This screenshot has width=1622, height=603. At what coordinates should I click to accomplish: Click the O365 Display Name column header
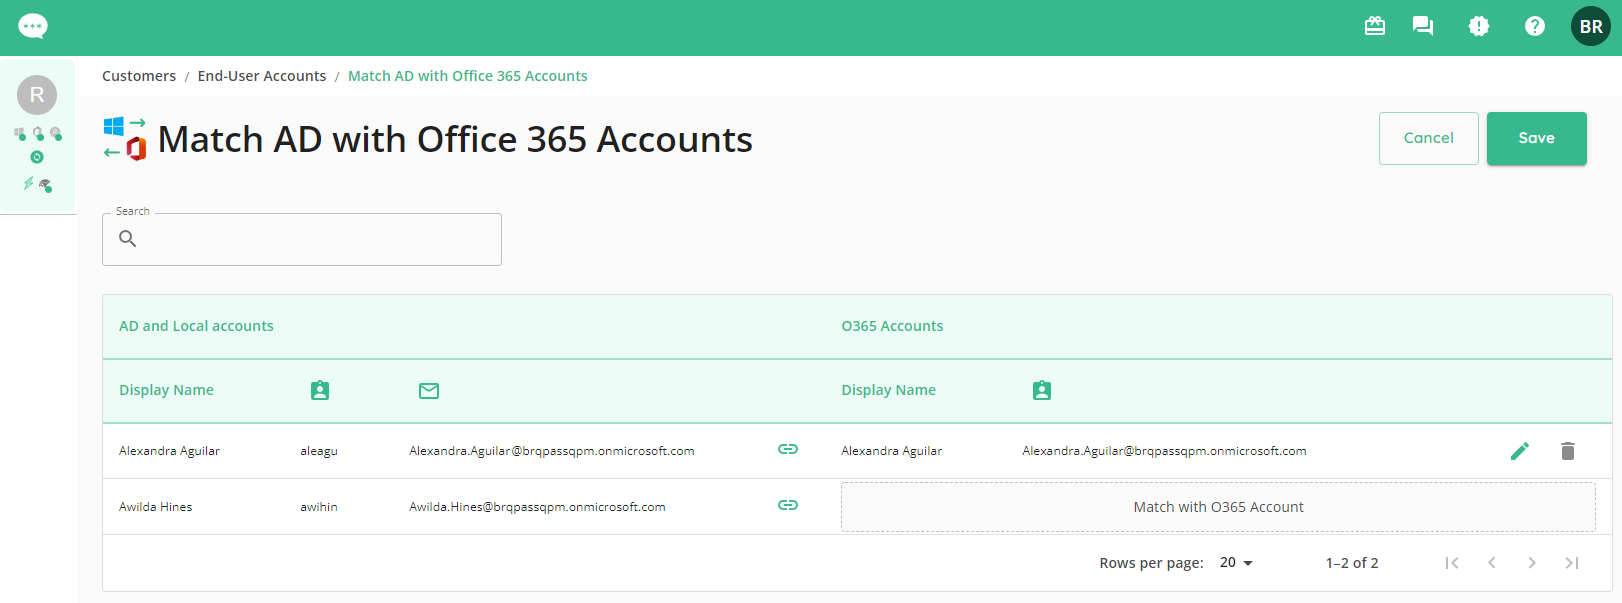point(889,390)
